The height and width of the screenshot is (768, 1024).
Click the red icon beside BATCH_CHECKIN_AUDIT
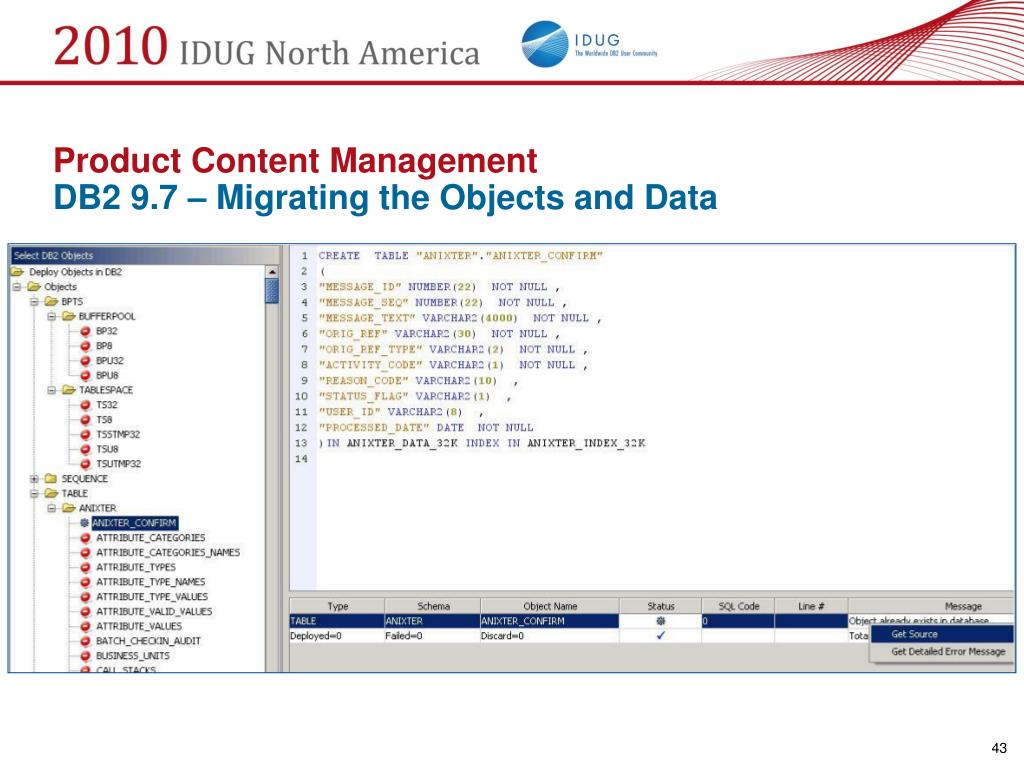85,641
